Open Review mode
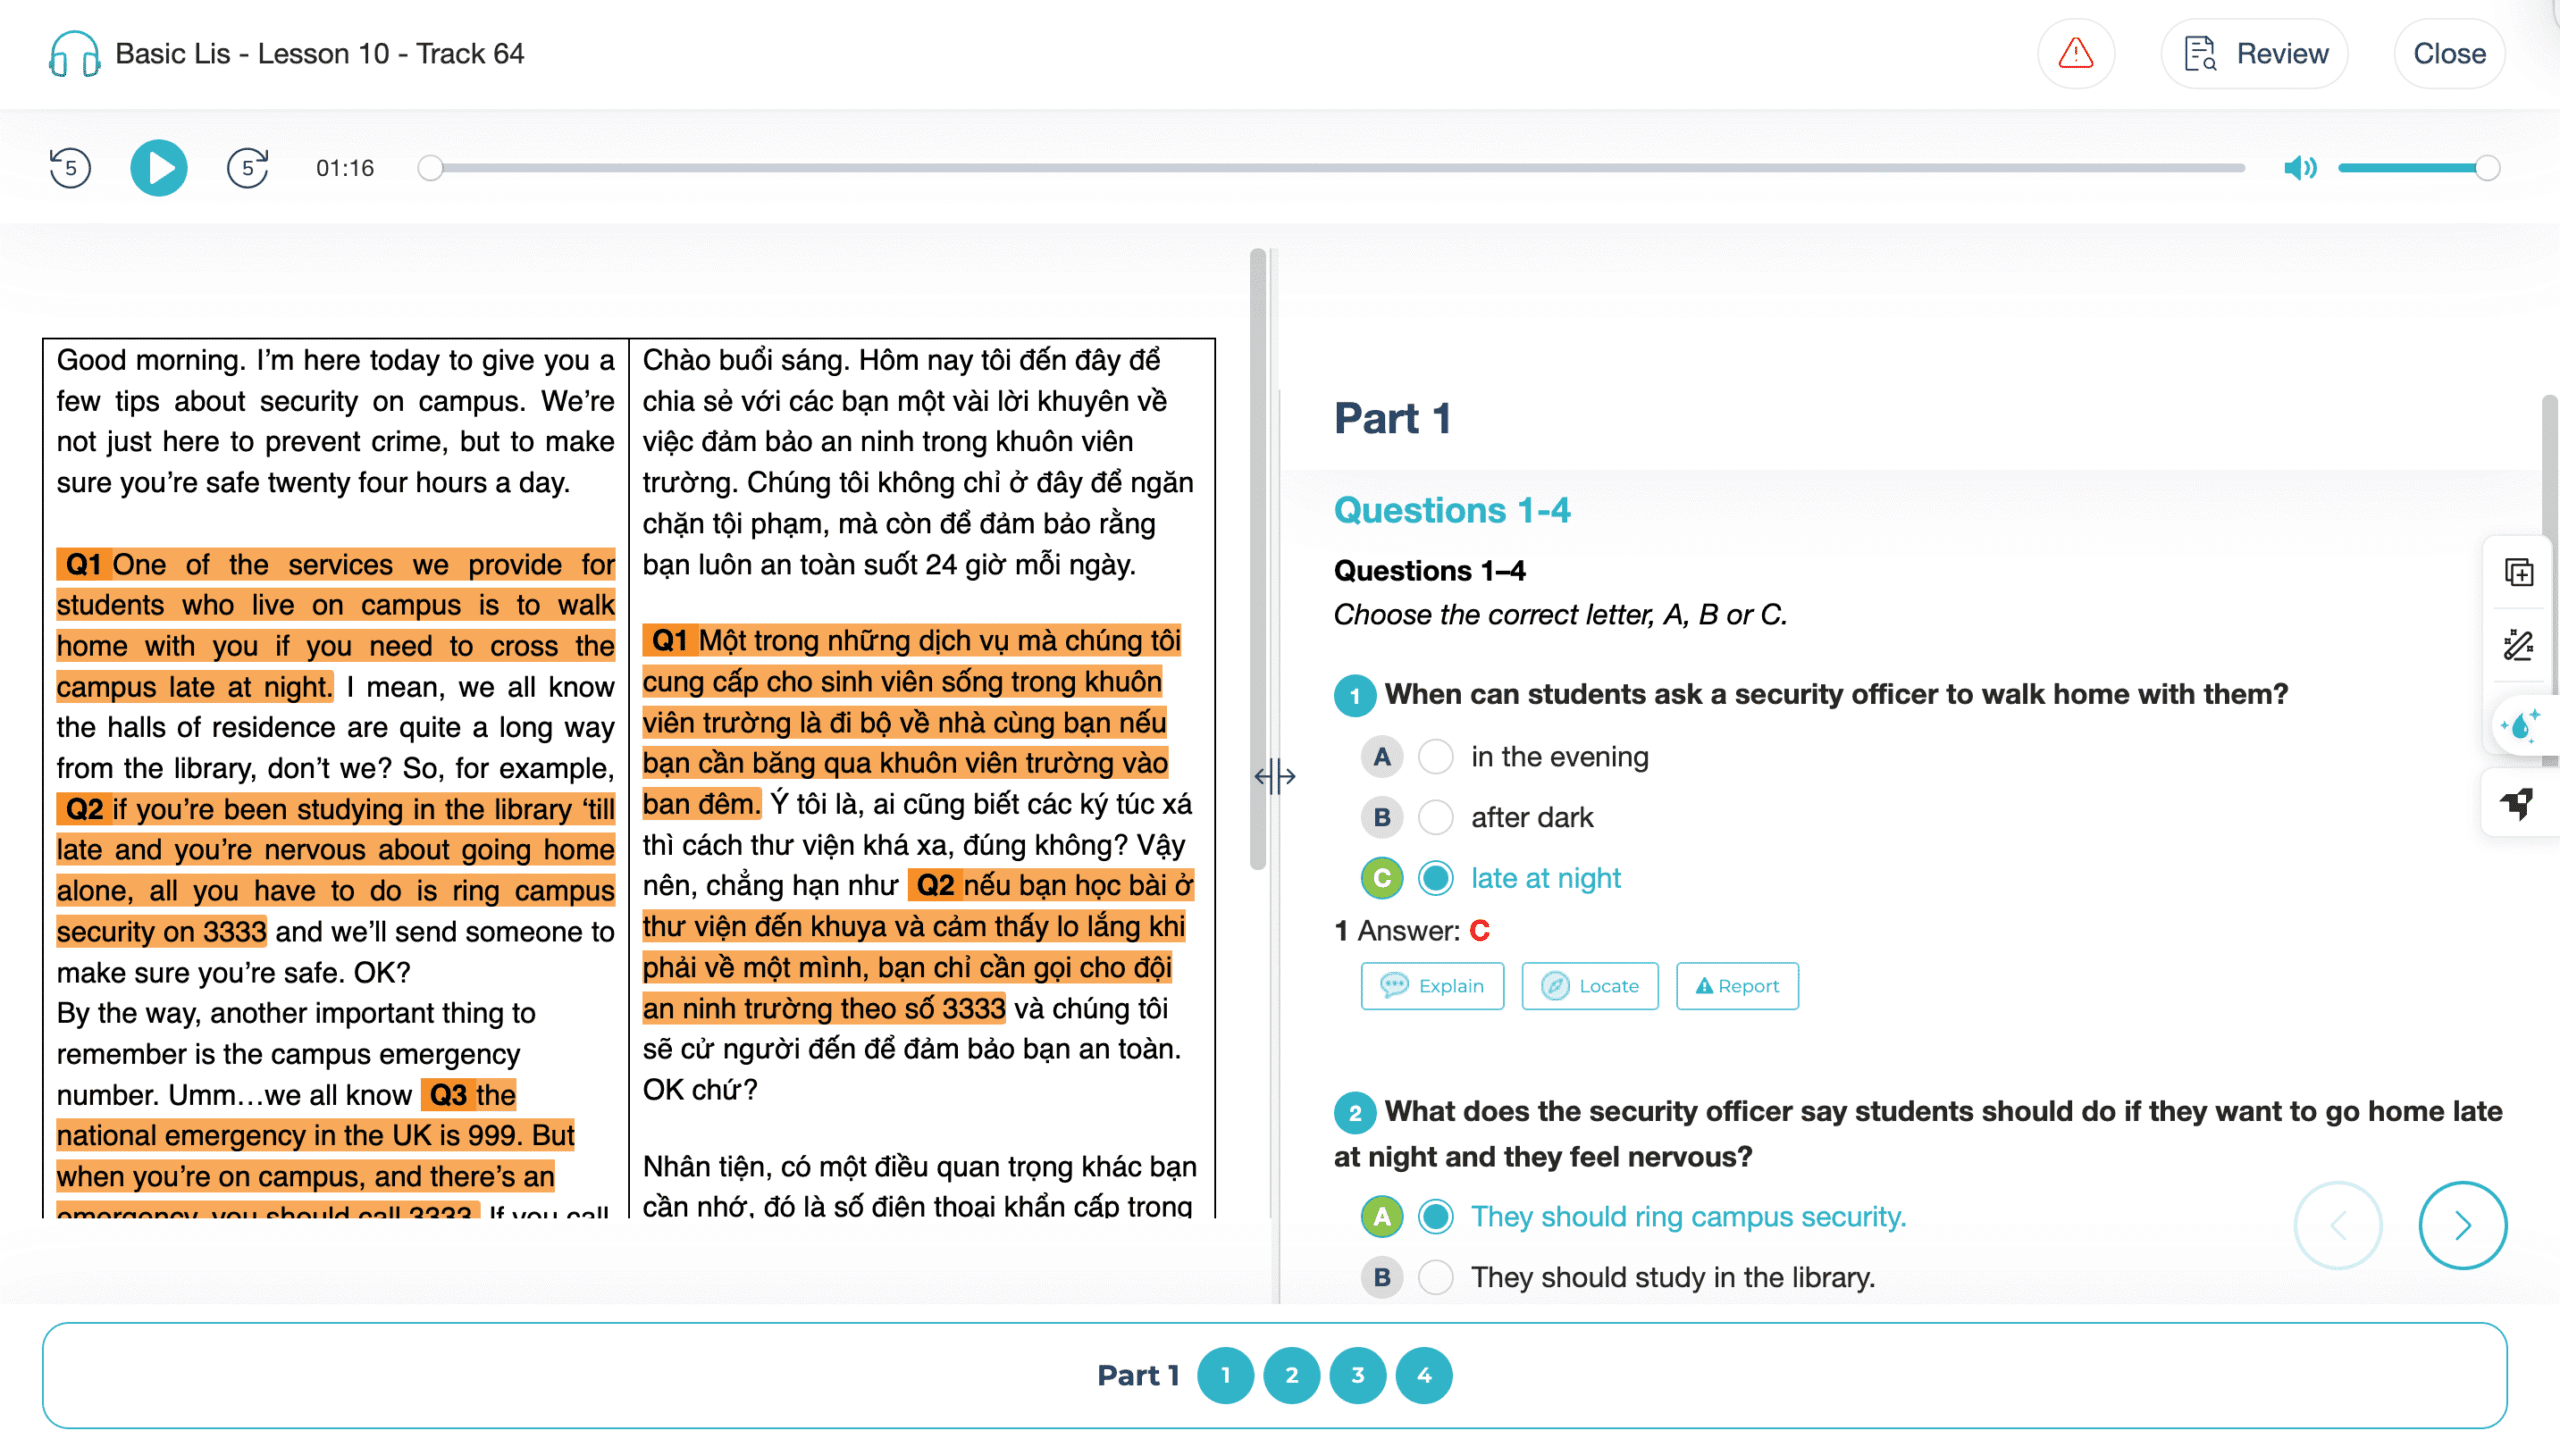Viewport: 2560px width, 1439px height. [x=2254, y=54]
